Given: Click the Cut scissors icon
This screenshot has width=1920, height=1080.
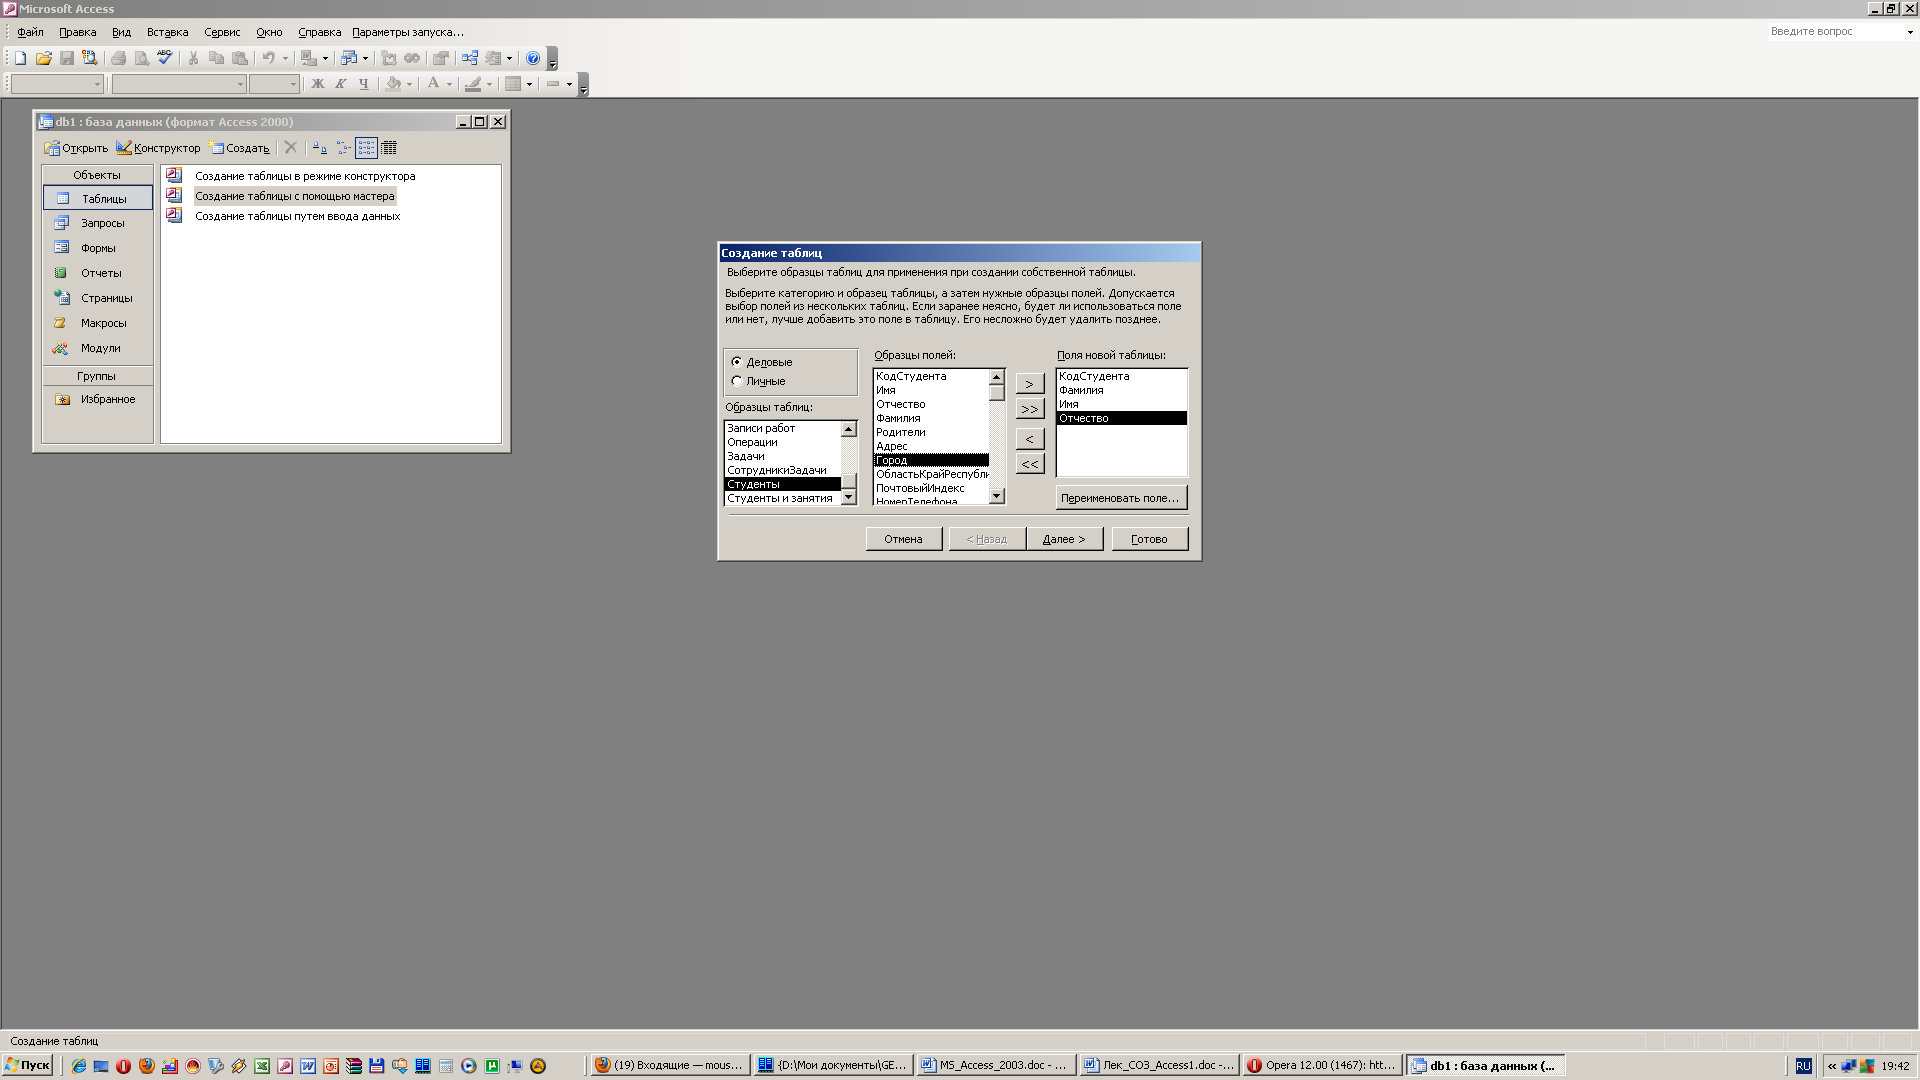Looking at the screenshot, I should click(193, 58).
